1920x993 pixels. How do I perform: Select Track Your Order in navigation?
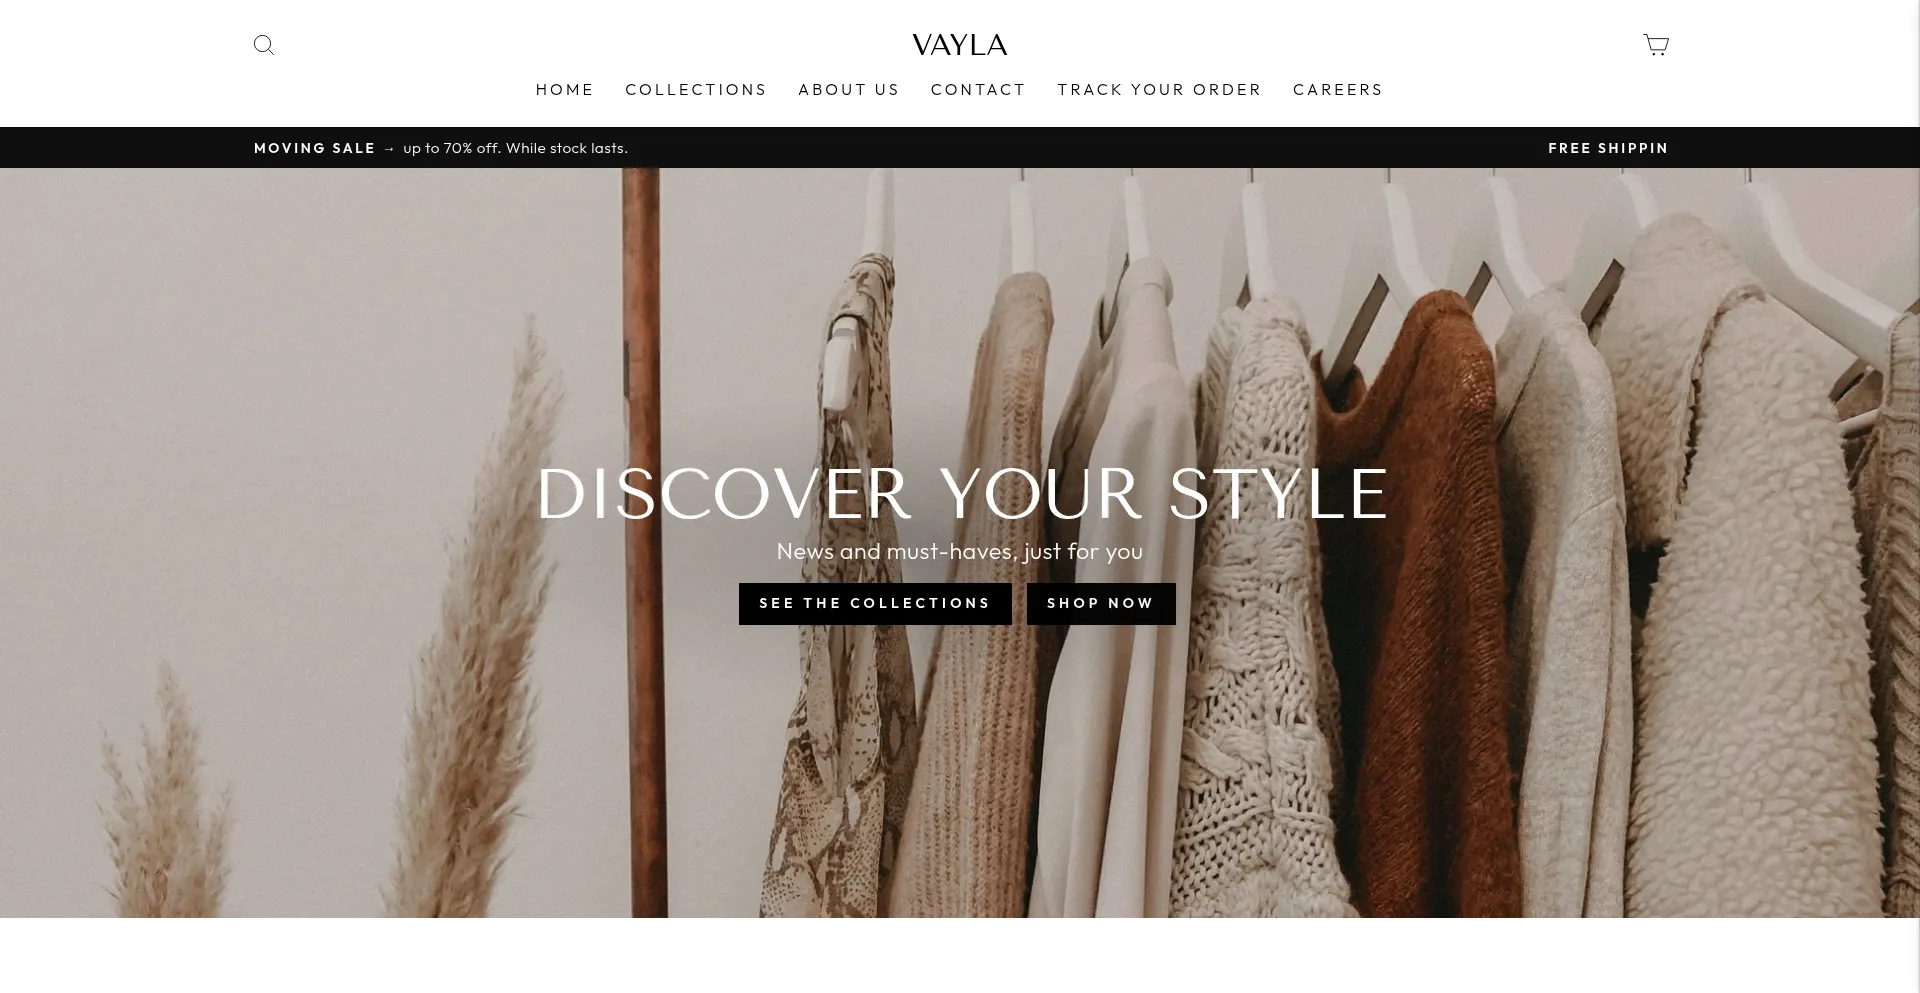(1160, 90)
